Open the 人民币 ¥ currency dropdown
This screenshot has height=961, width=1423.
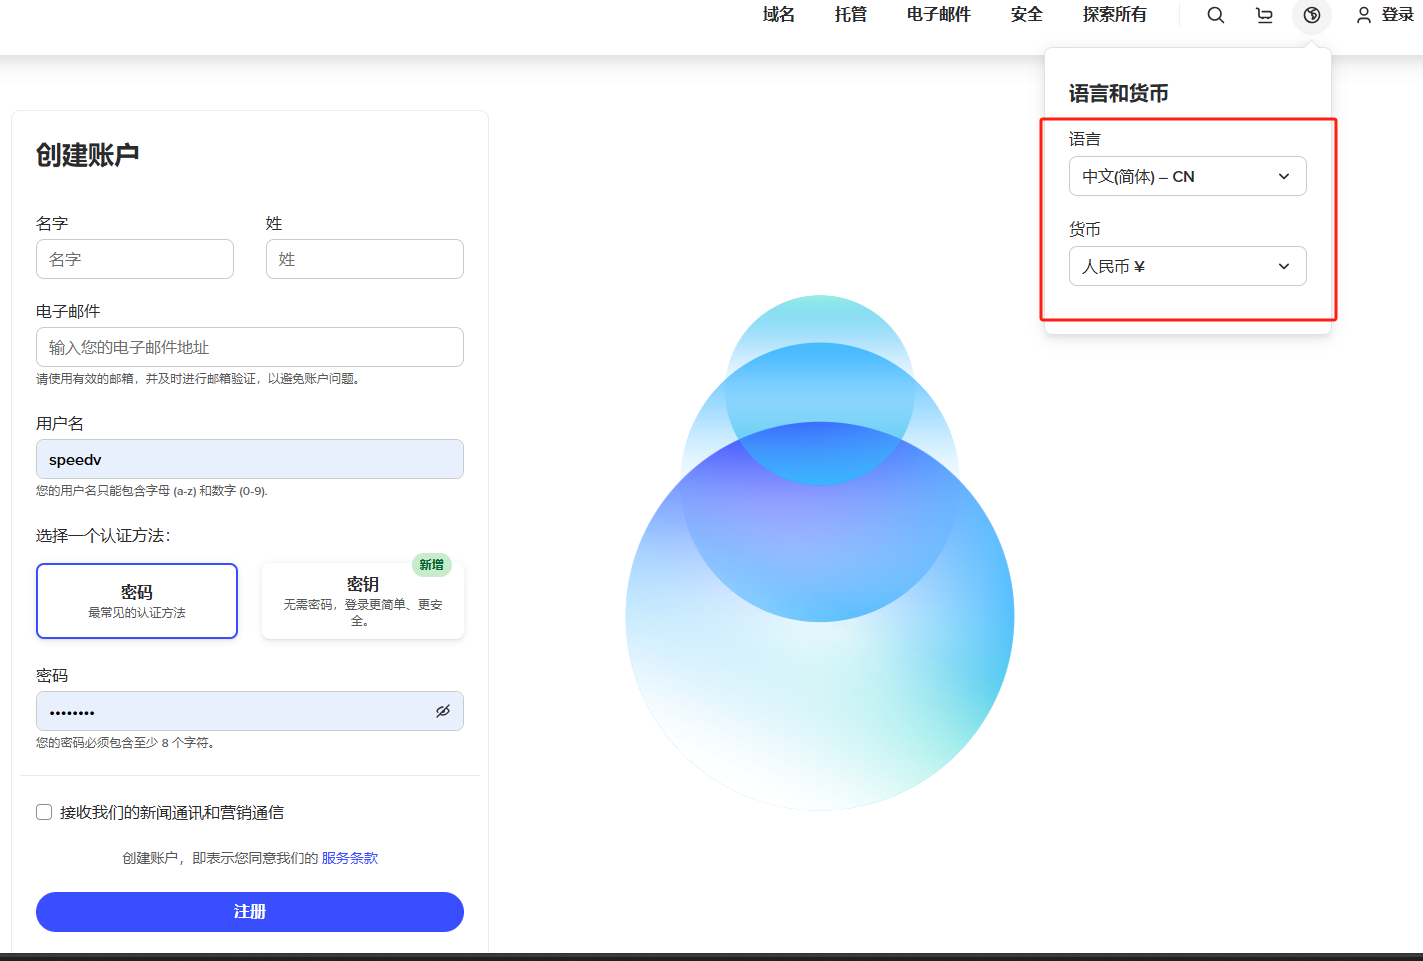(1187, 266)
